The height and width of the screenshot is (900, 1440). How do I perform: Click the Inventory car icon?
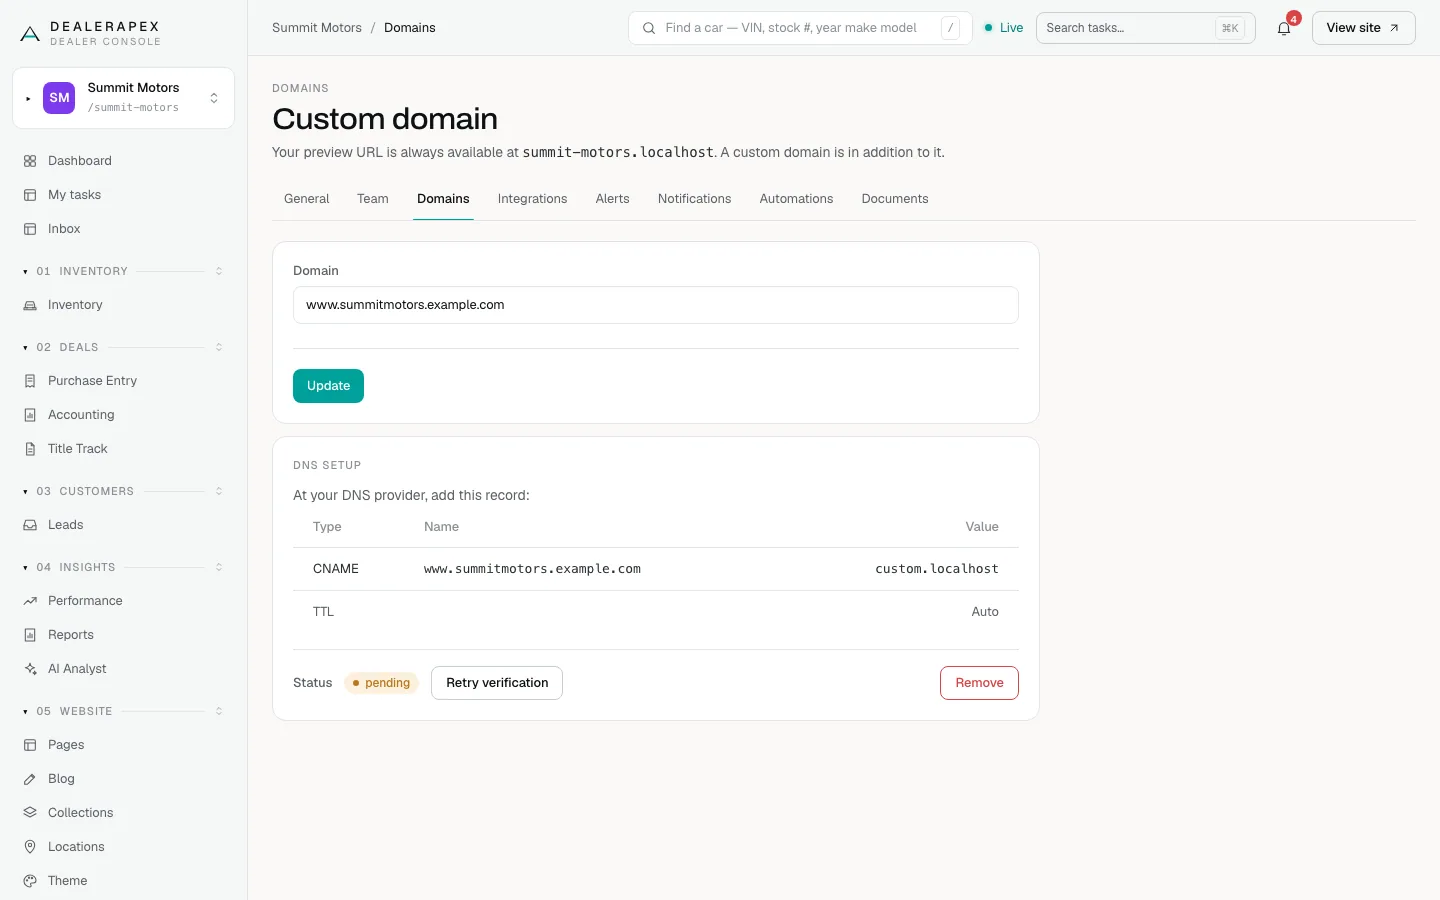(30, 305)
